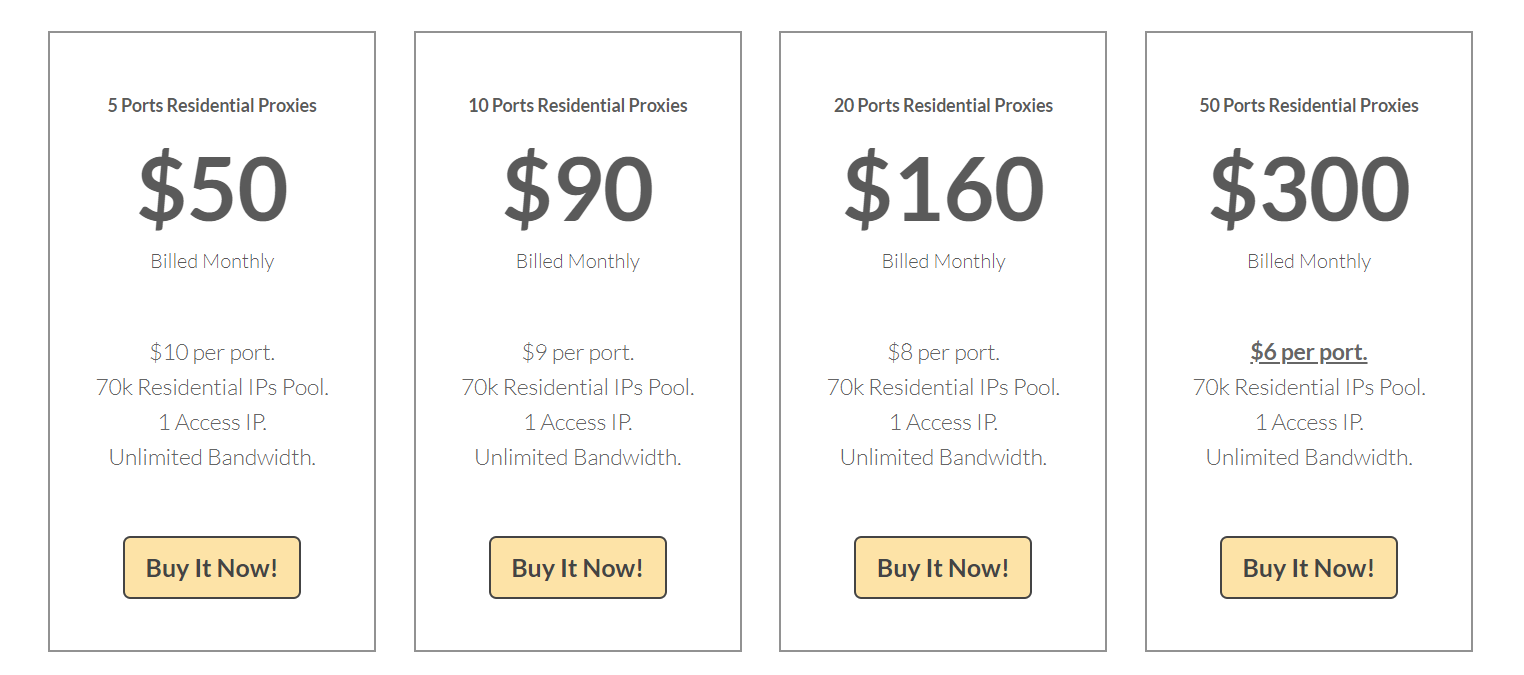Click the 20 Ports Residential Proxies title
Screen dimensions: 1524x675
click(x=943, y=105)
